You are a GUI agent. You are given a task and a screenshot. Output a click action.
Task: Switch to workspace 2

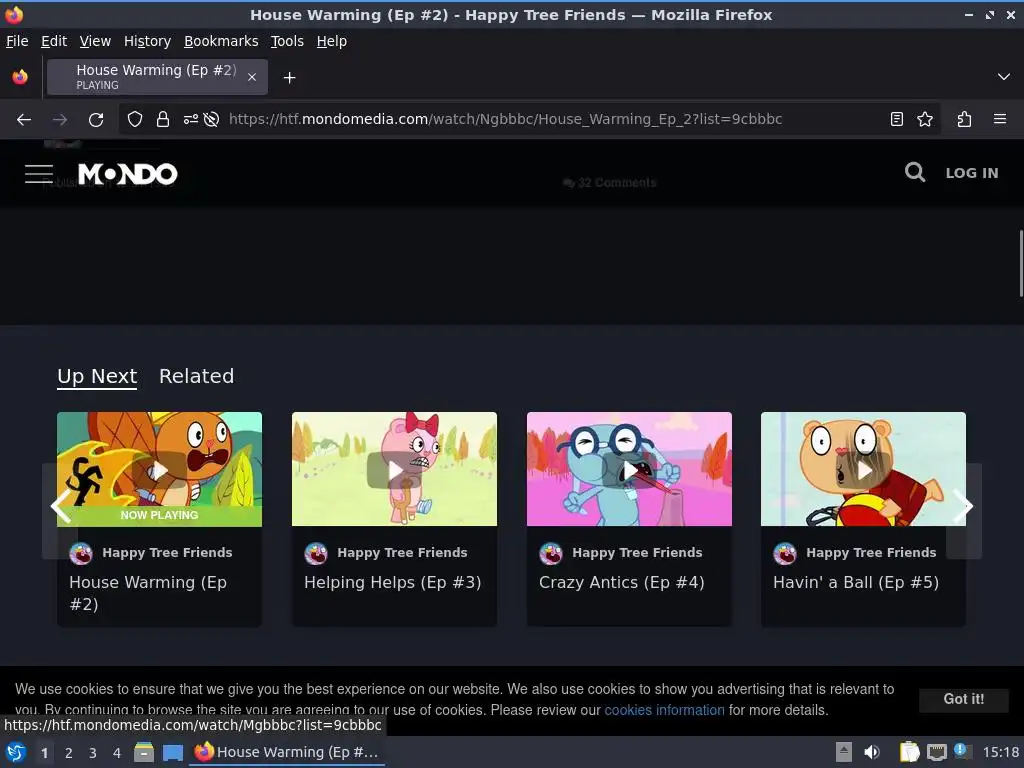pos(69,753)
